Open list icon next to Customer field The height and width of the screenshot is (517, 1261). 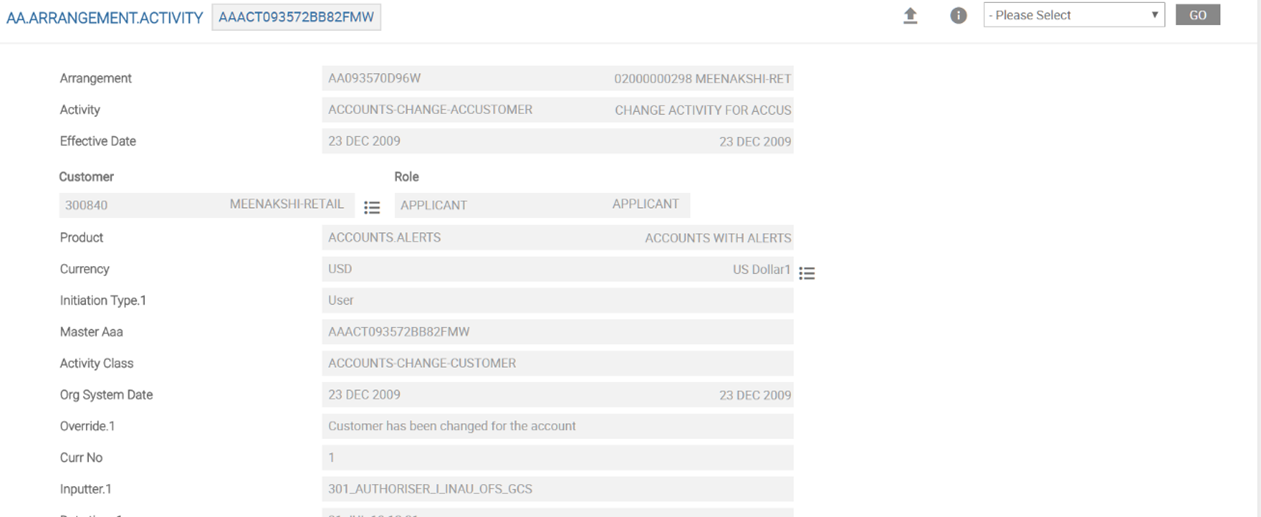point(372,207)
